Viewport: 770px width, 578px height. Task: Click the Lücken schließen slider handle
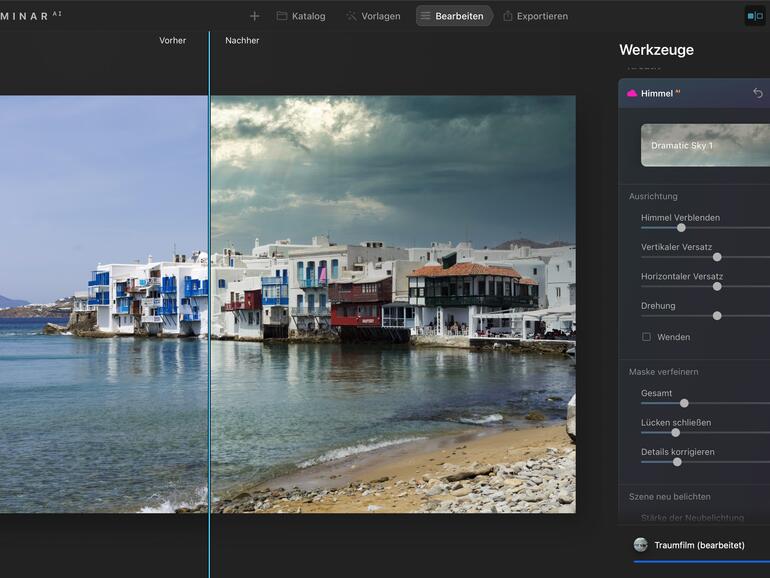pyautogui.click(x=675, y=432)
